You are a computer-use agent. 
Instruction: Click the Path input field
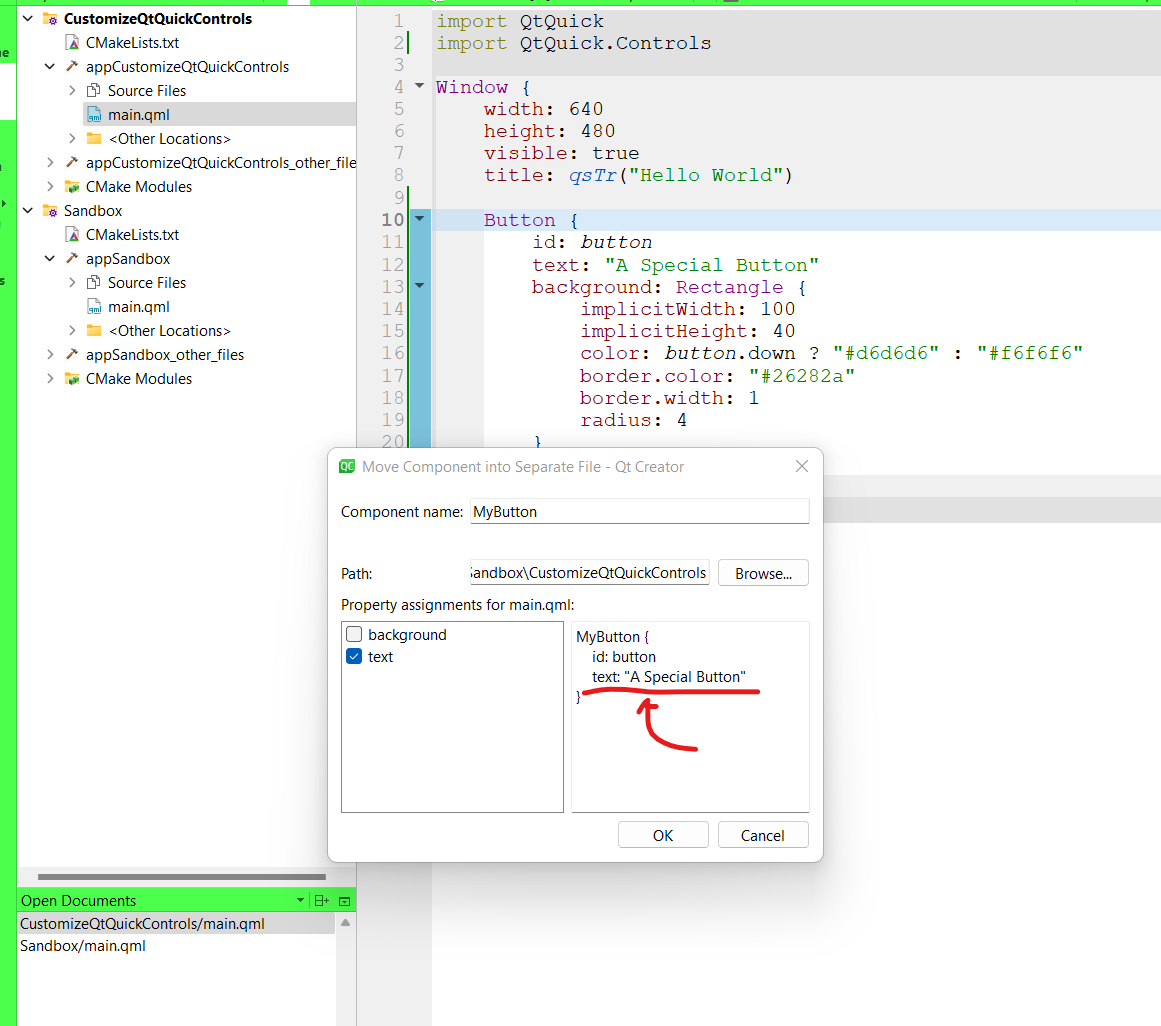point(589,573)
